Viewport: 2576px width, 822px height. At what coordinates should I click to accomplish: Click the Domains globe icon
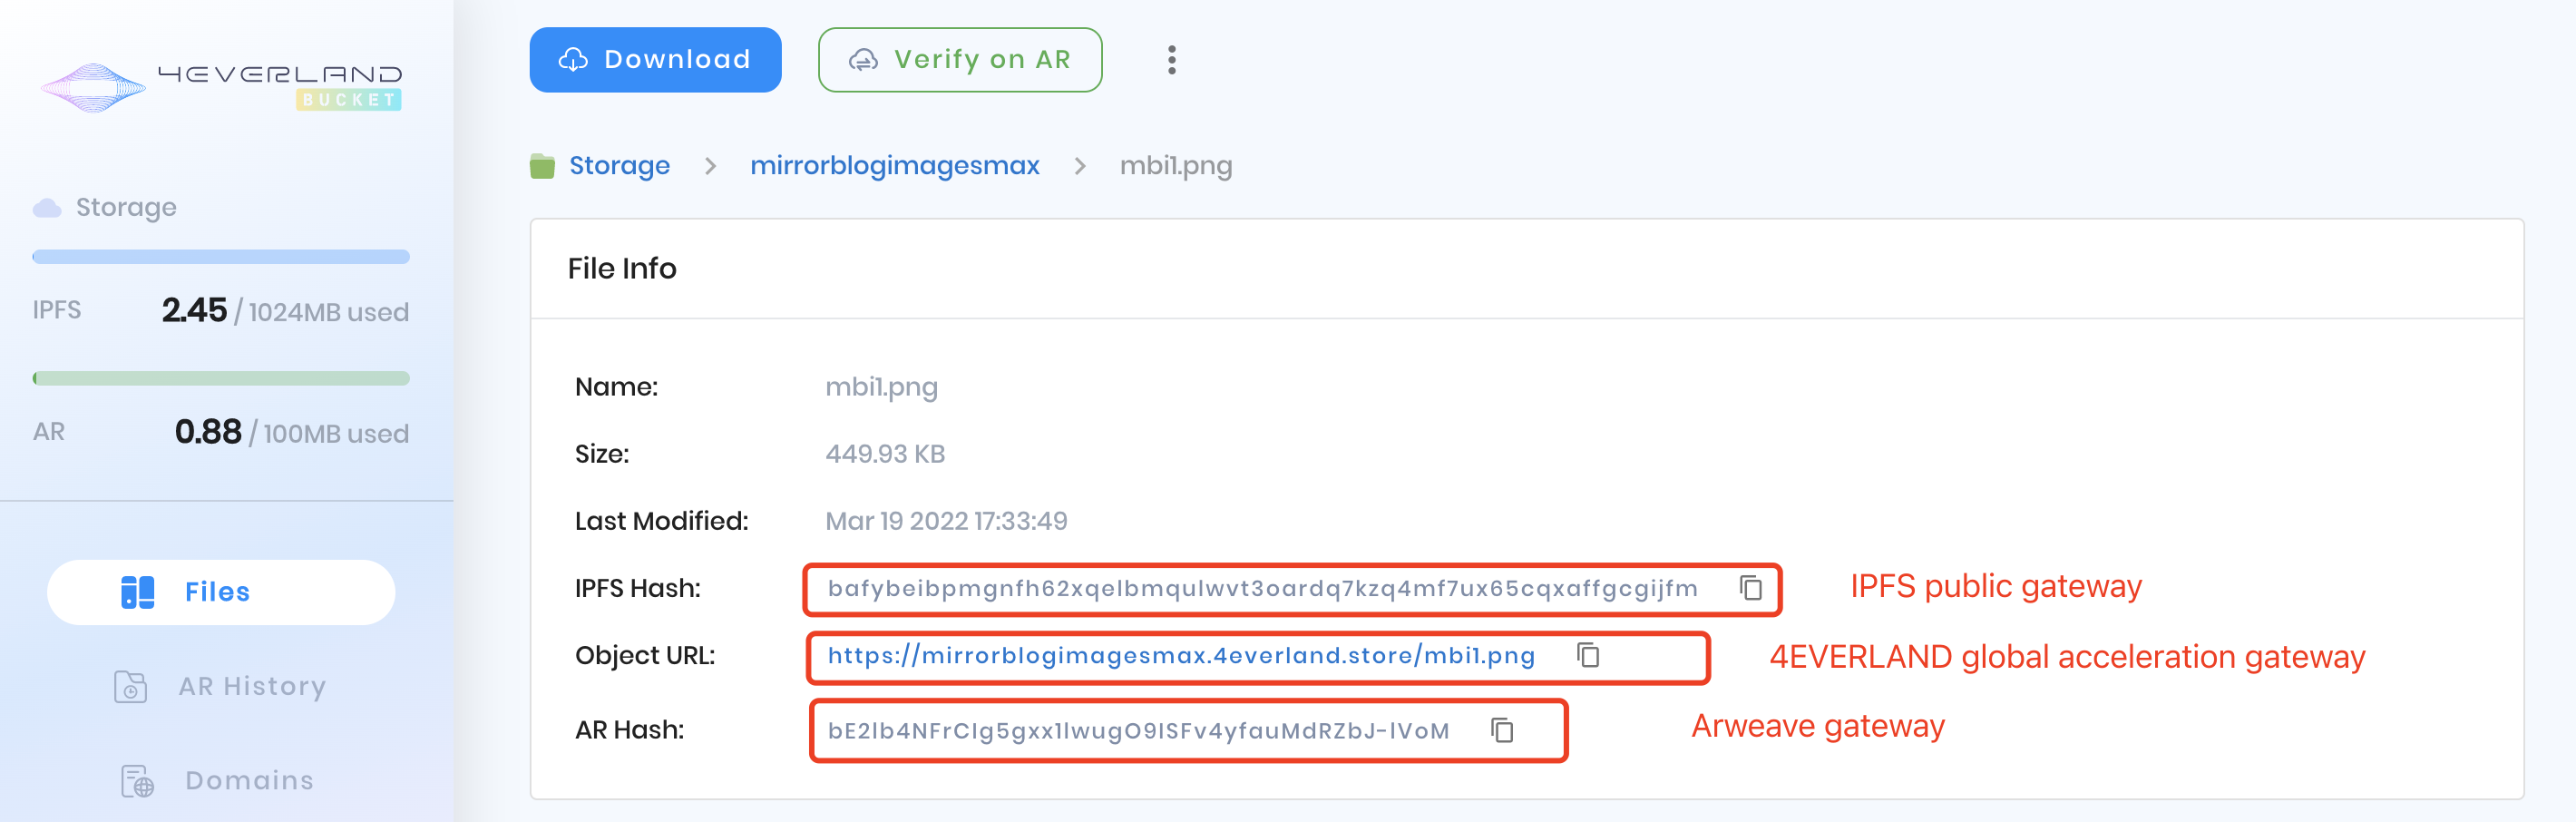click(x=138, y=781)
